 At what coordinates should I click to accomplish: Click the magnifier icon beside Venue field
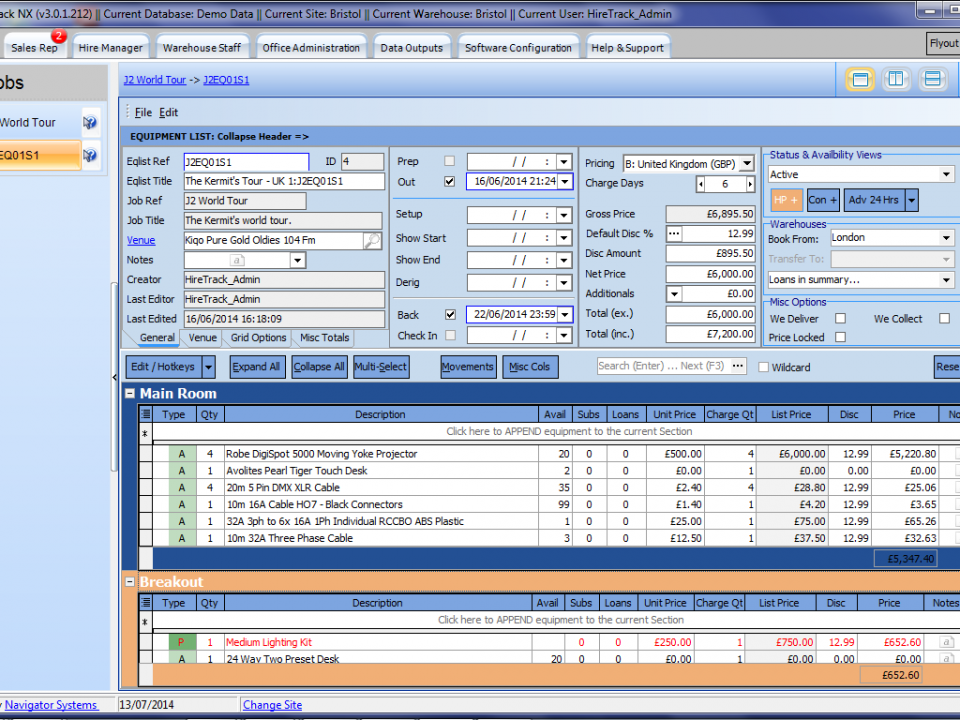click(x=372, y=241)
